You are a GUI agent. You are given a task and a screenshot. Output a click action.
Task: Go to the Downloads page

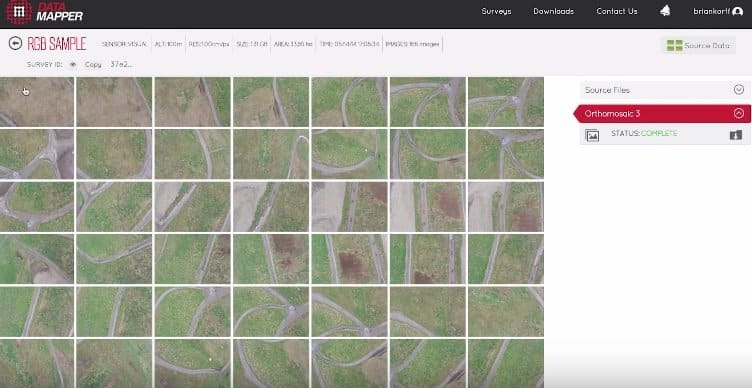[553, 11]
